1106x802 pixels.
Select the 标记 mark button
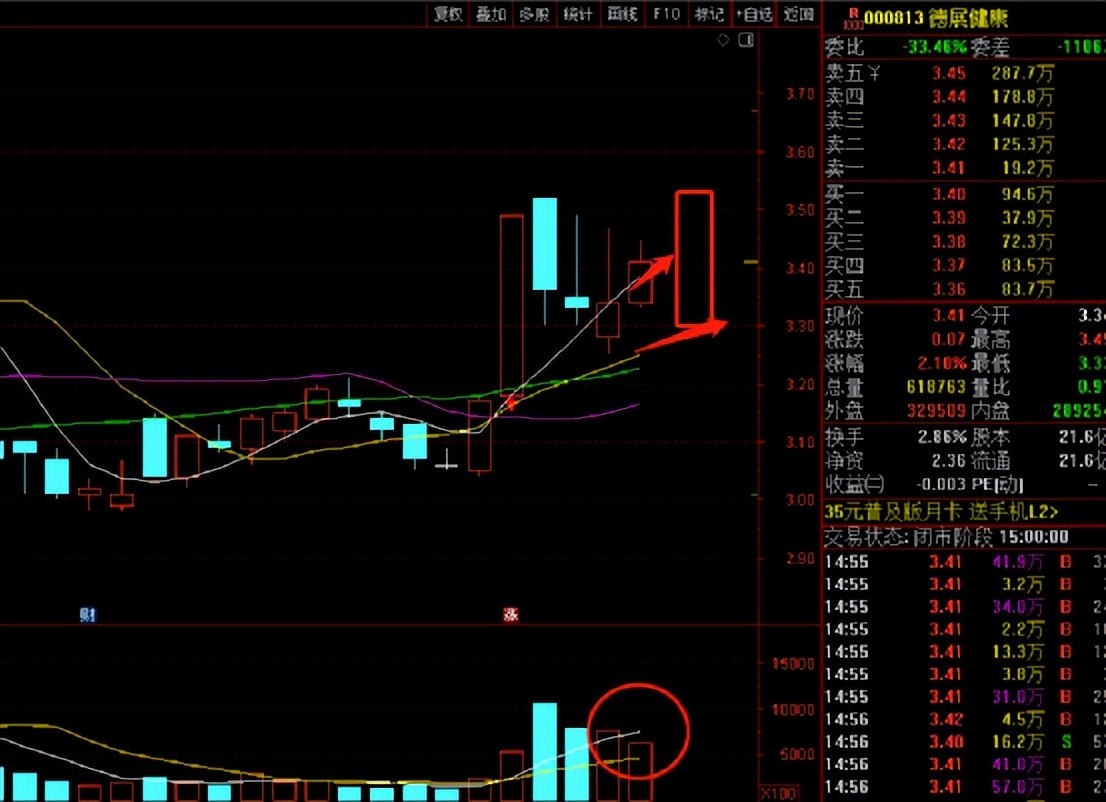tap(709, 14)
